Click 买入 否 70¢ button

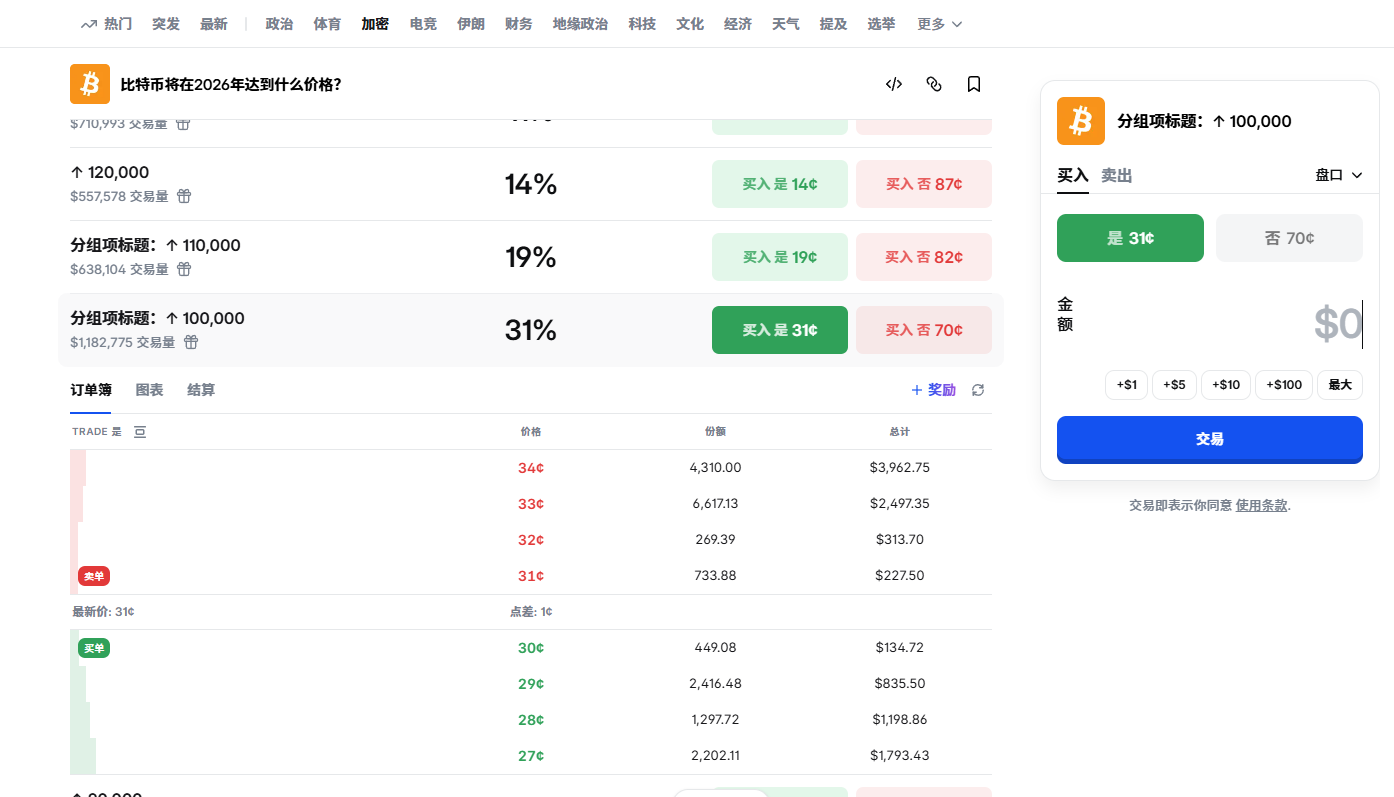pyautogui.click(x=924, y=330)
